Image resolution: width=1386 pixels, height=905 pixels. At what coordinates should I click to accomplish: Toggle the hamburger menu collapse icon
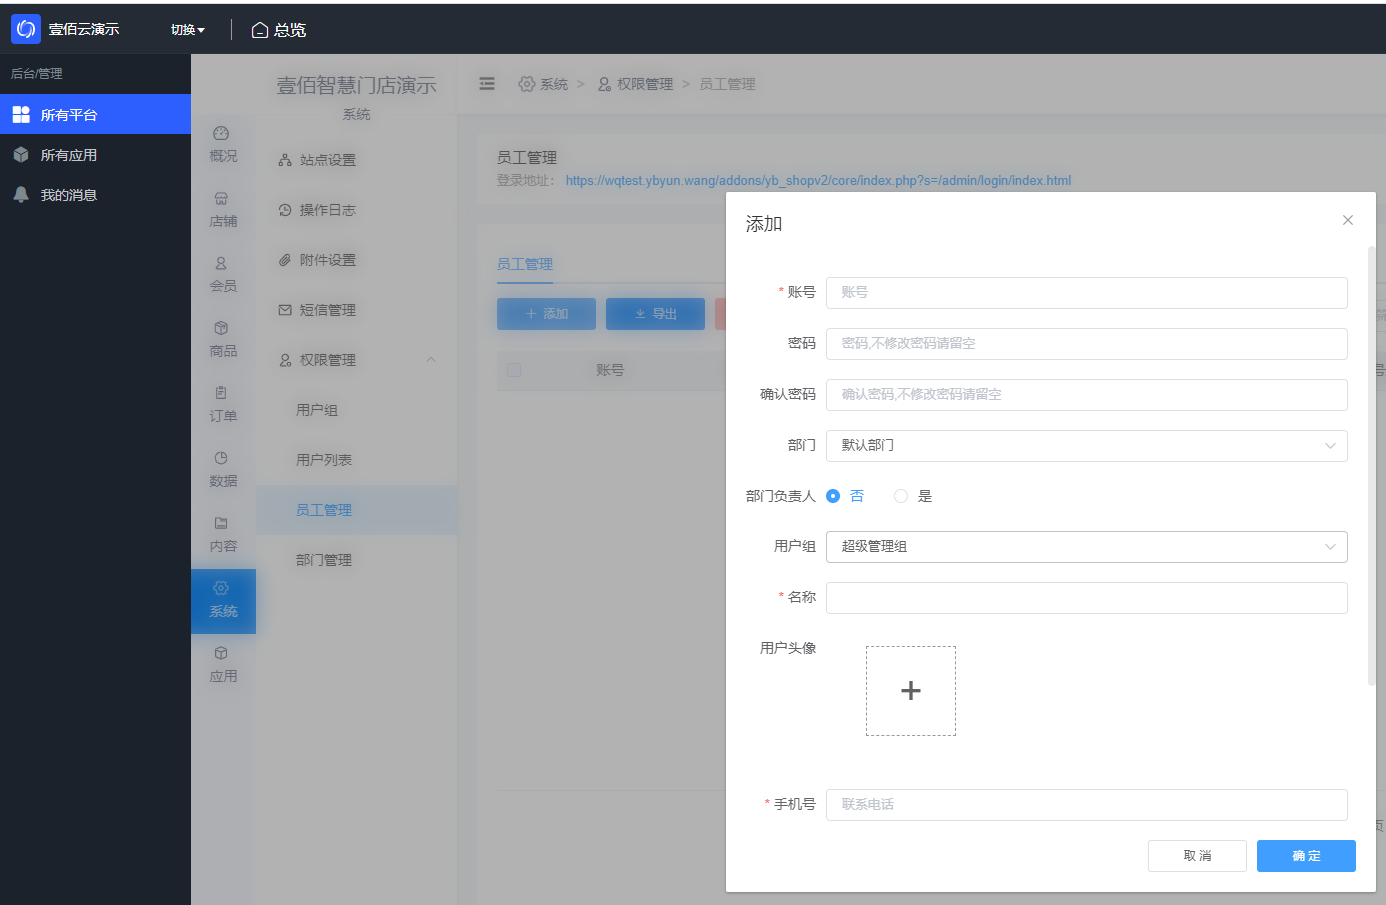coord(487,84)
